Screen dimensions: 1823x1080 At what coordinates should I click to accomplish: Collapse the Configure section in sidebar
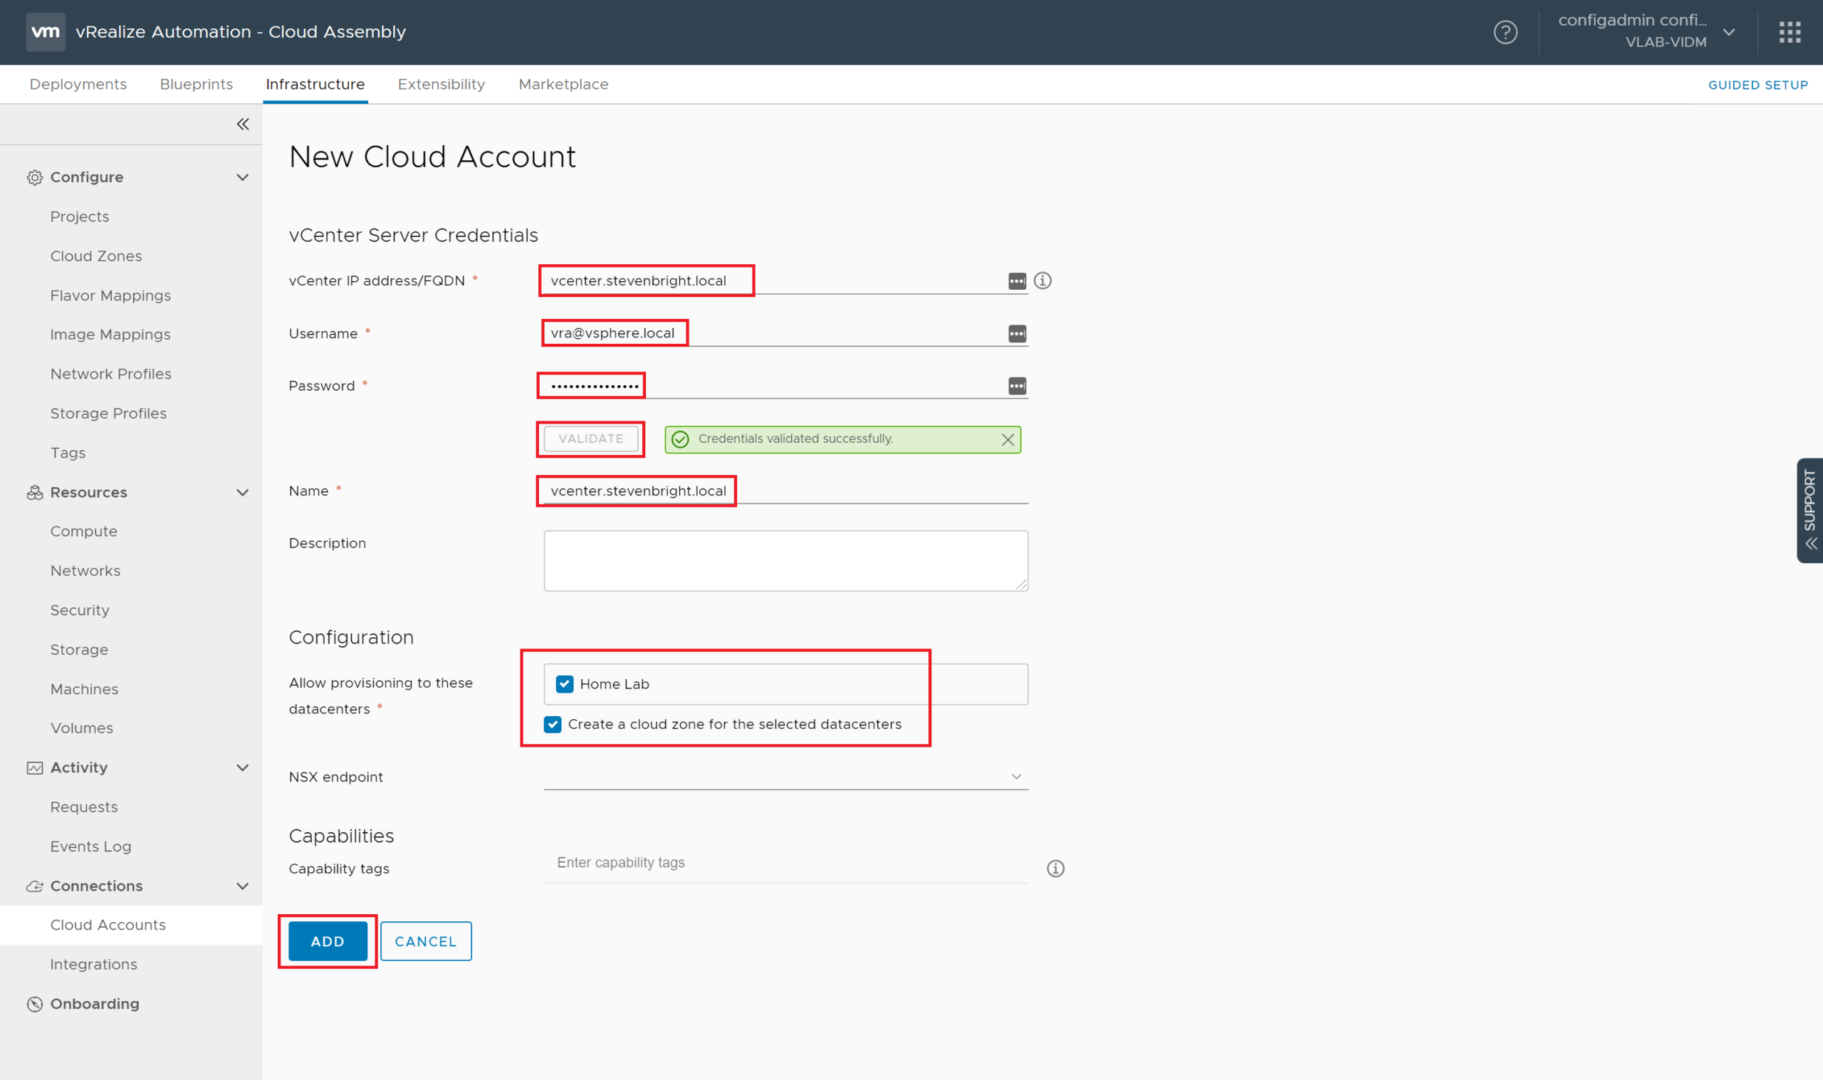point(242,177)
